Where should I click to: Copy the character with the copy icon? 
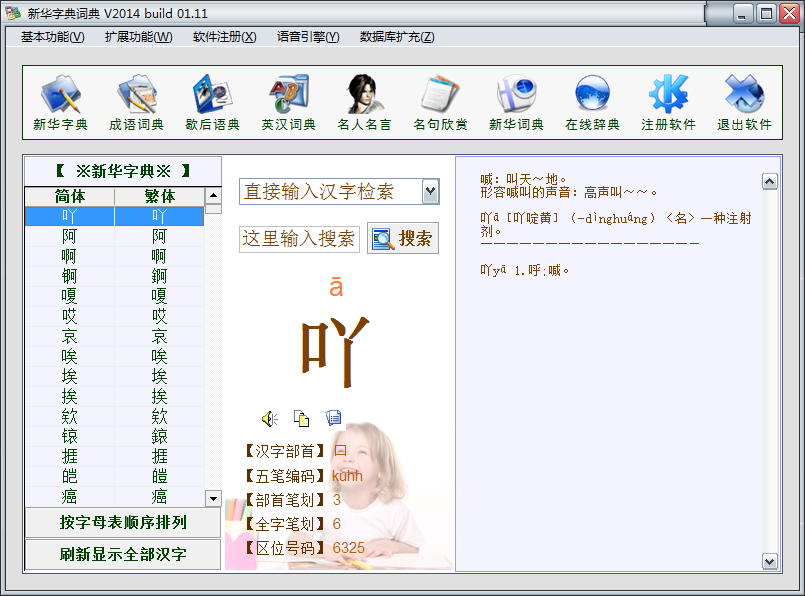point(301,419)
